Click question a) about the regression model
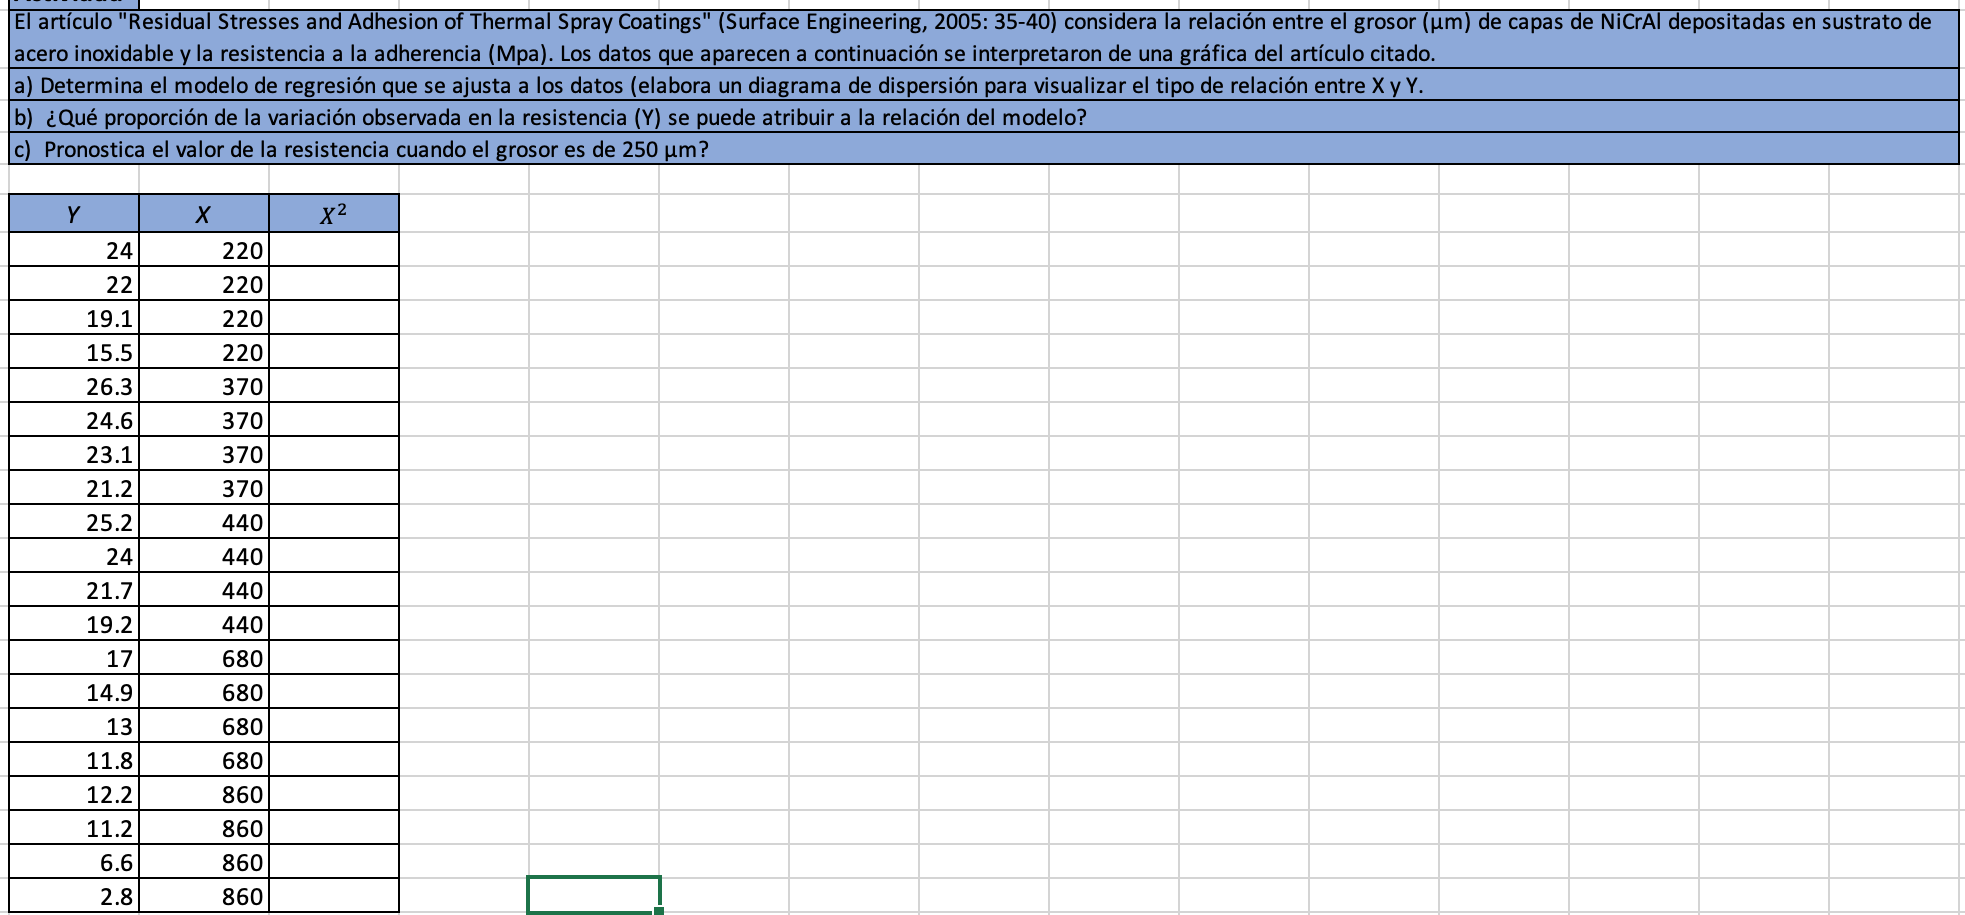This screenshot has width=1965, height=915. 984,85
